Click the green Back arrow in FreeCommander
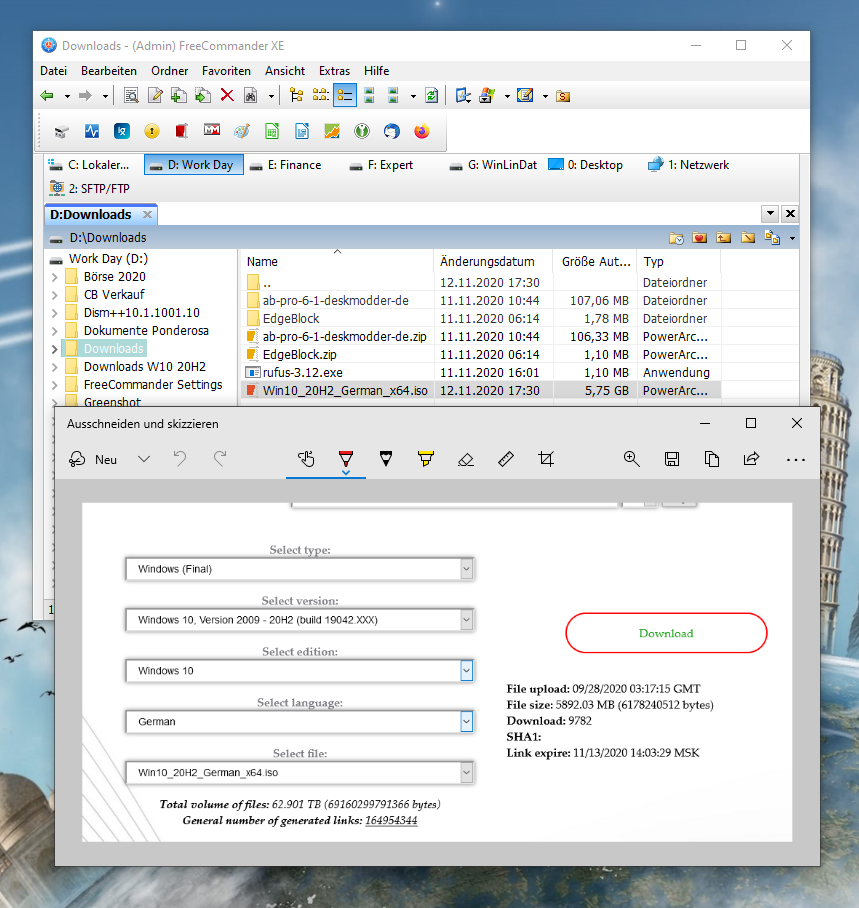The height and width of the screenshot is (908, 859). tap(47, 96)
